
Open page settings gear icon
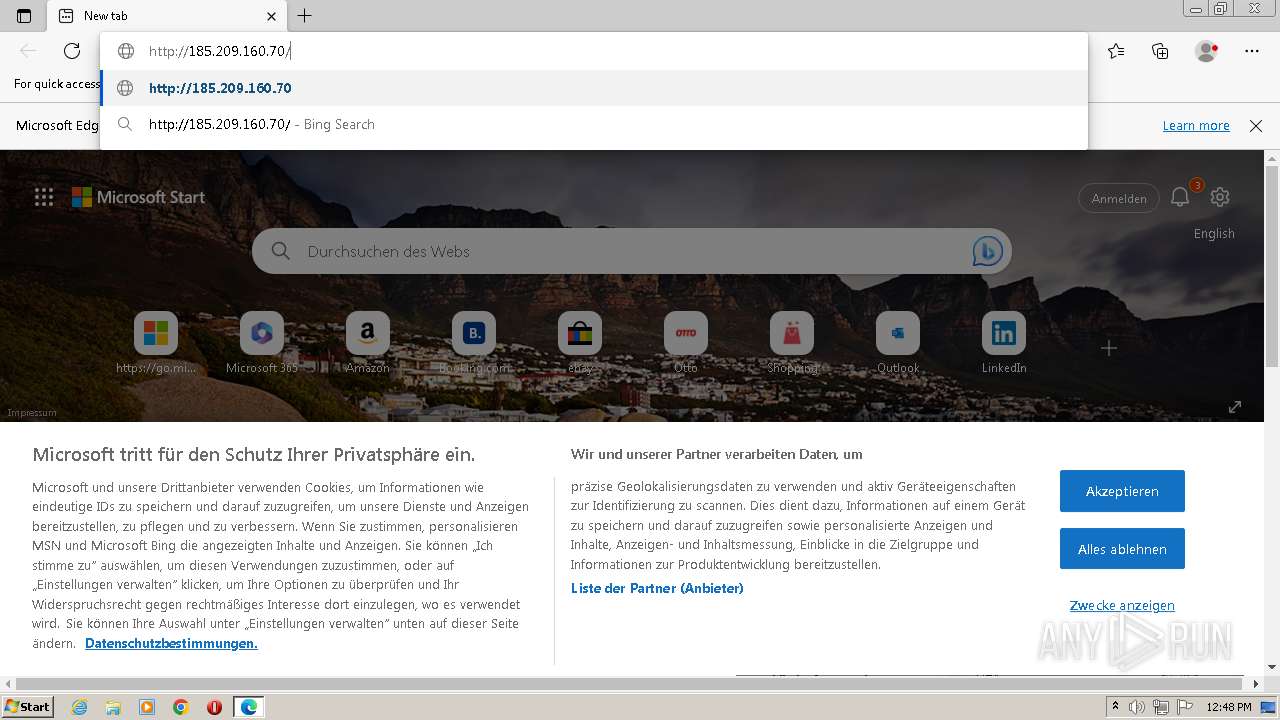click(x=1220, y=197)
